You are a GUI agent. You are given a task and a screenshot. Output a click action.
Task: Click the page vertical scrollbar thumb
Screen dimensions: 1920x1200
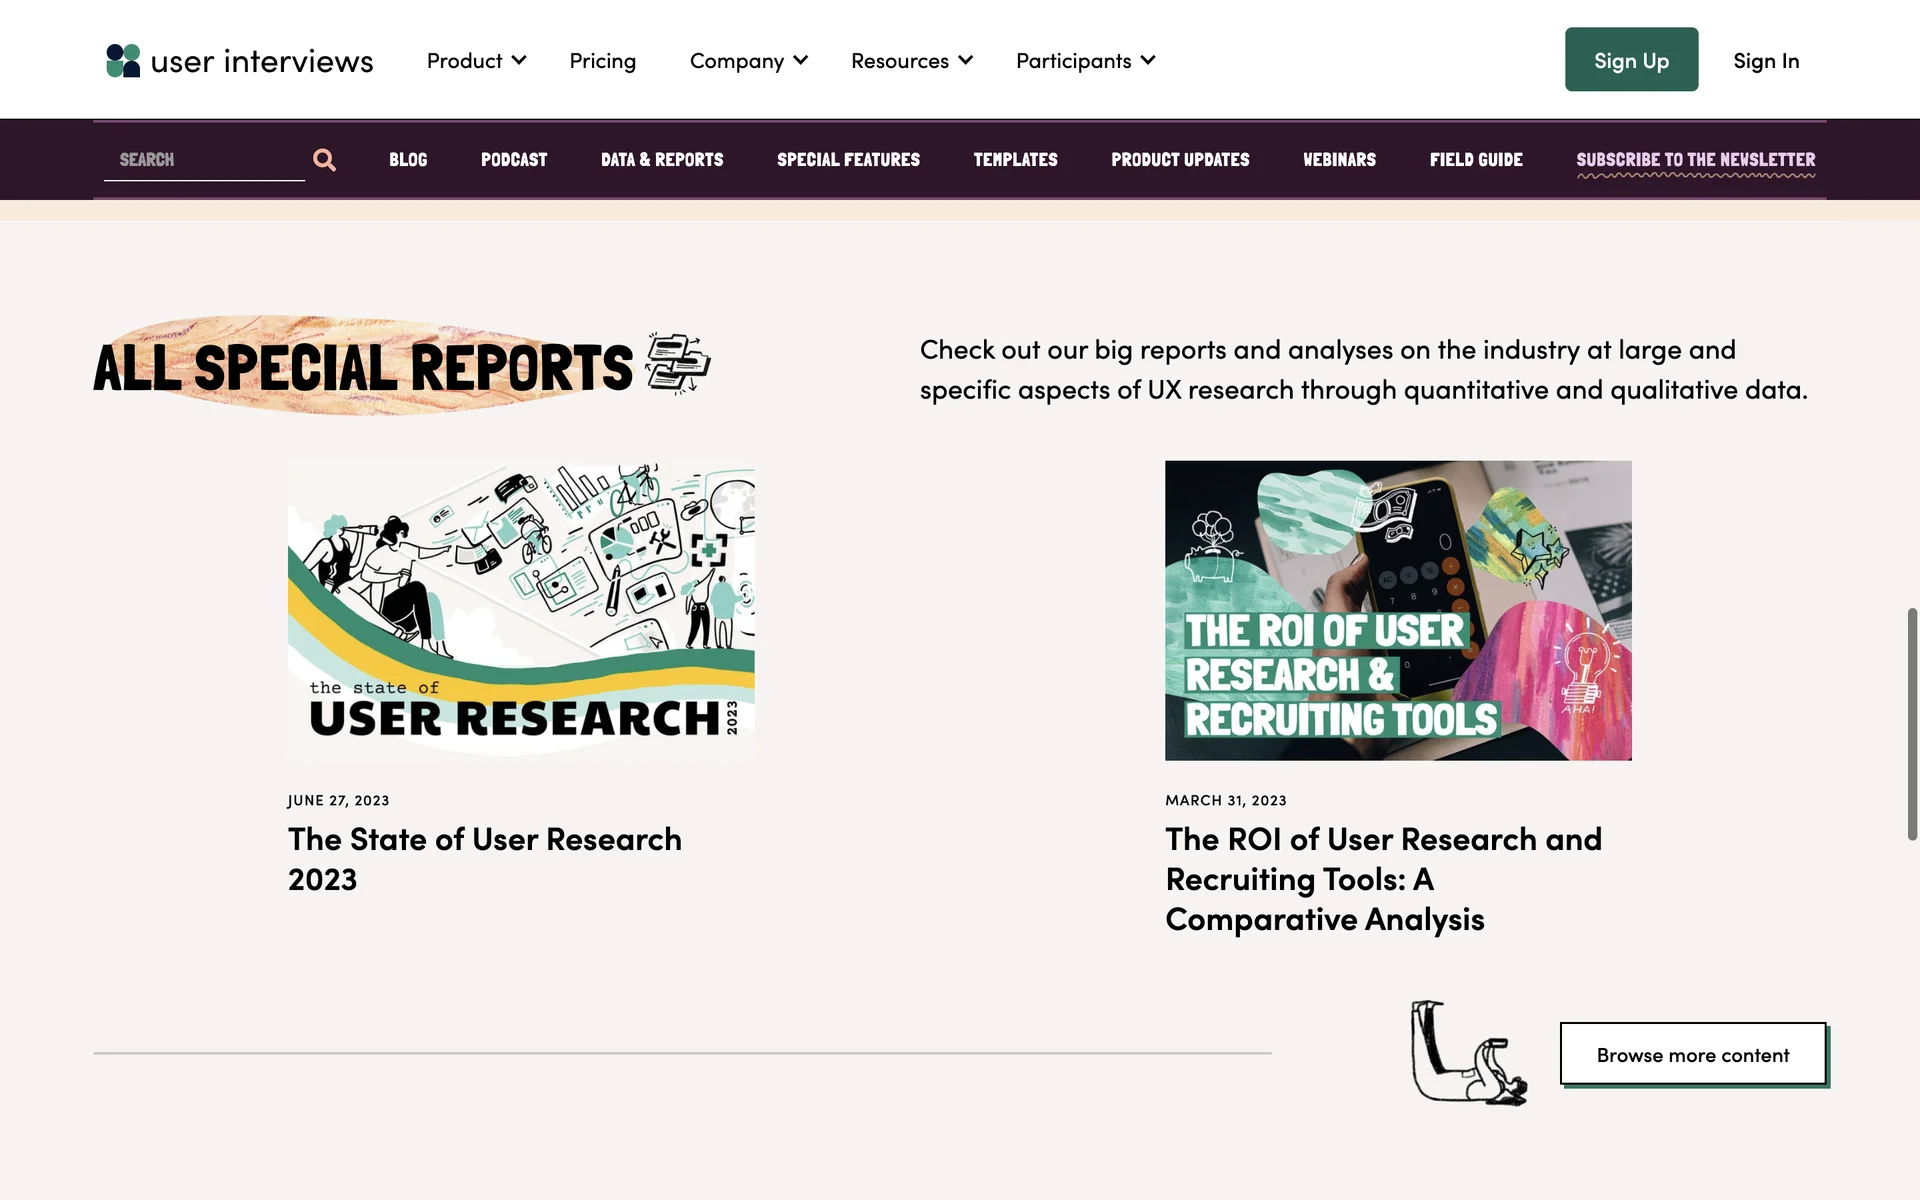coord(1912,723)
